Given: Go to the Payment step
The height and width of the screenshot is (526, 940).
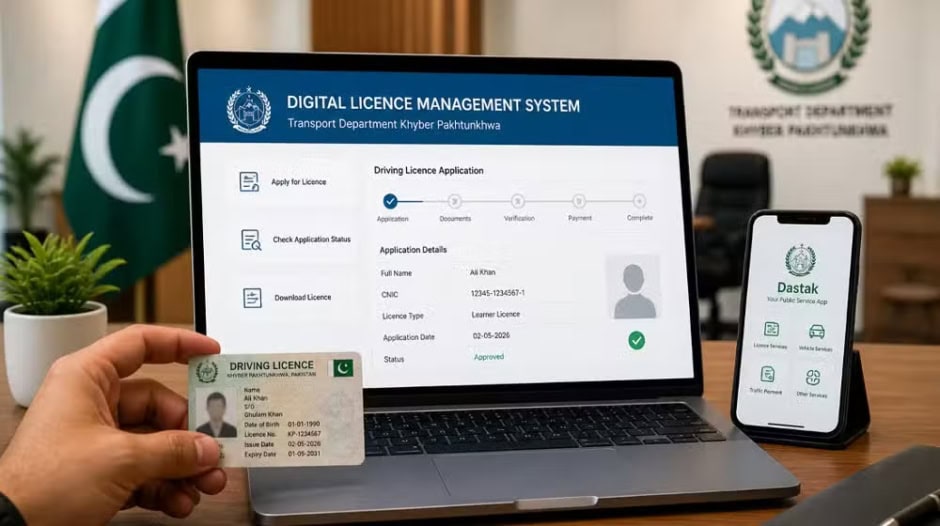Looking at the screenshot, I should (x=579, y=201).
